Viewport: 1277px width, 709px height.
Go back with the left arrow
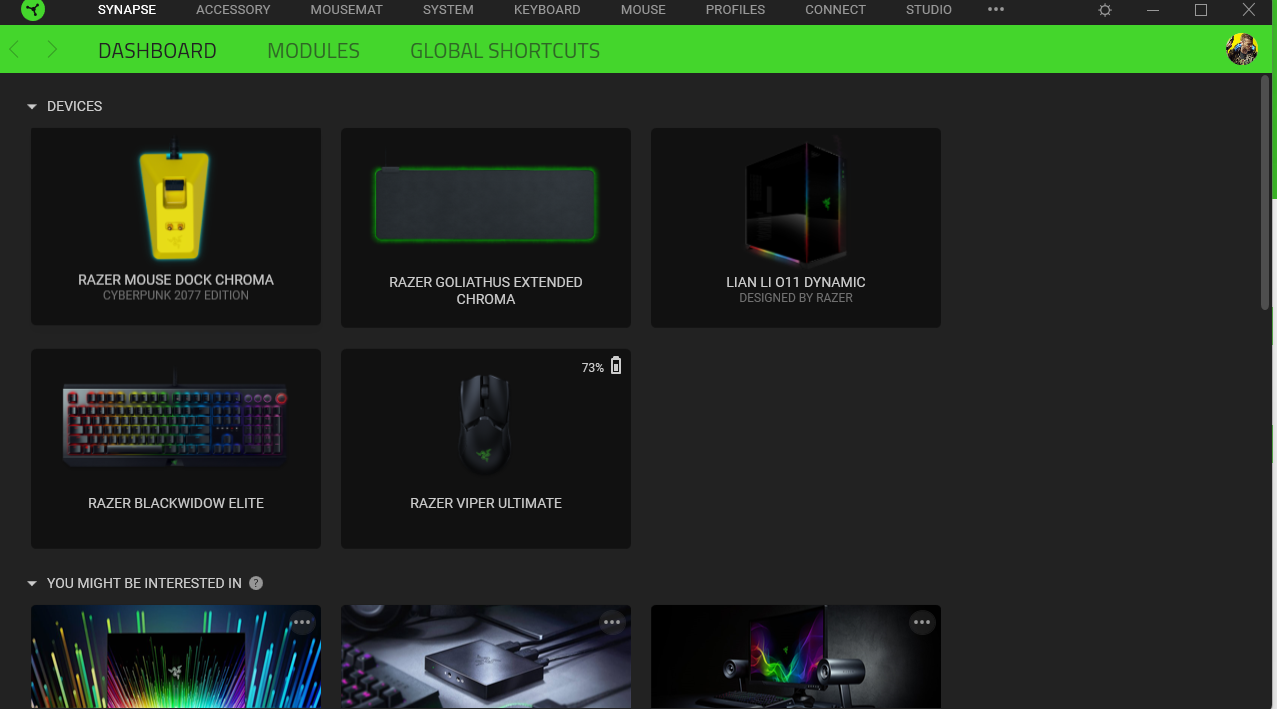tap(14, 50)
